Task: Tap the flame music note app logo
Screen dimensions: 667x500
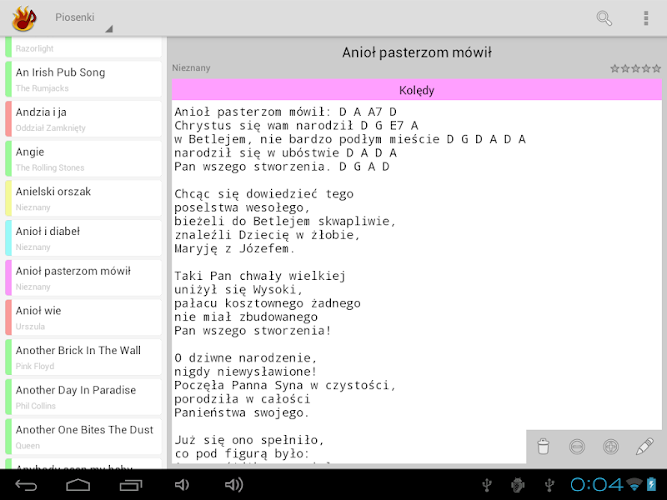Action: [x=24, y=18]
